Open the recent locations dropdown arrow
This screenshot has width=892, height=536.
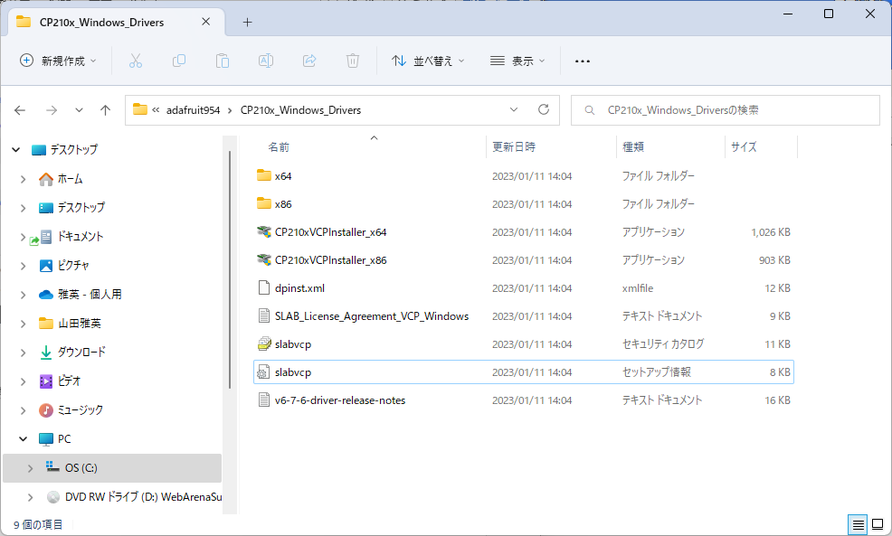(x=79, y=110)
